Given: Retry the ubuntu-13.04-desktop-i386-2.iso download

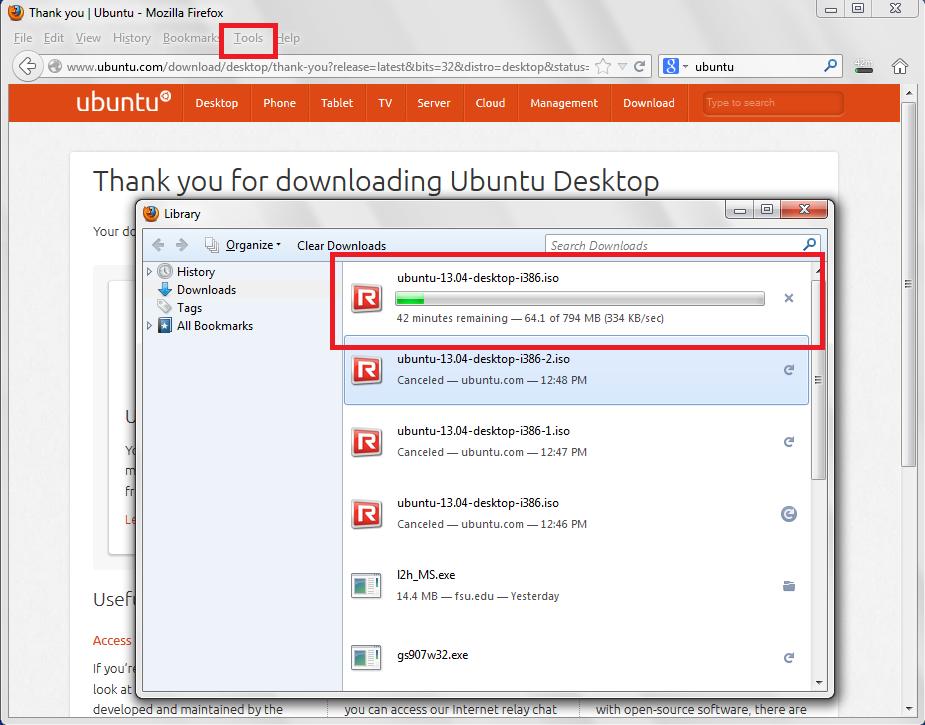Looking at the screenshot, I should coord(788,370).
